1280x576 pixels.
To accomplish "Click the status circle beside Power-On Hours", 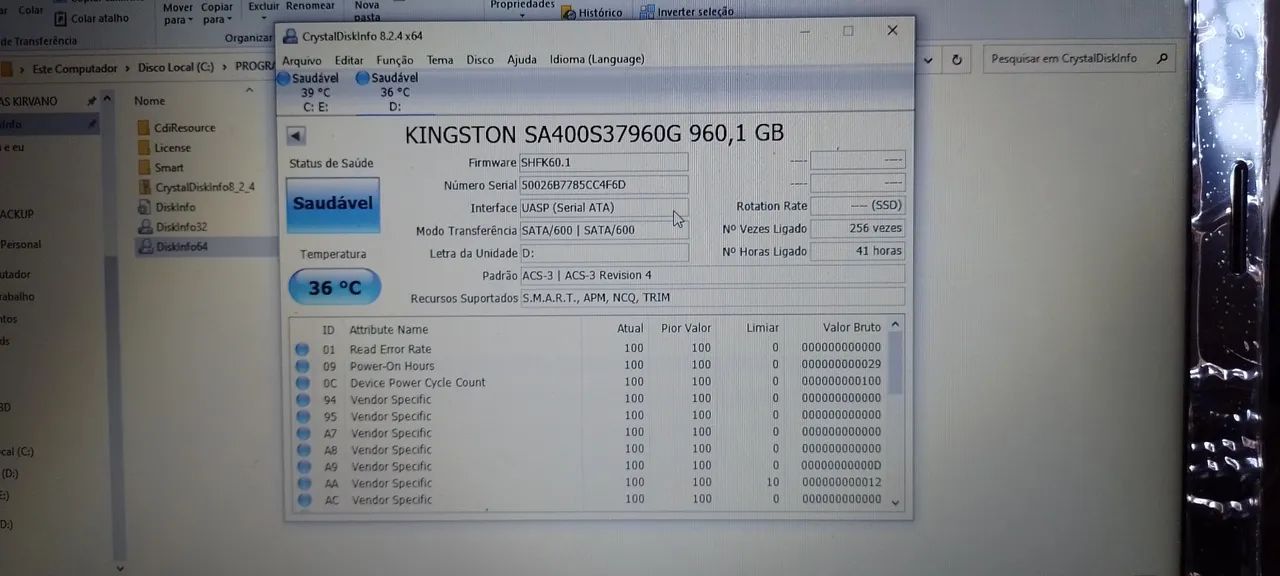I will pos(302,364).
